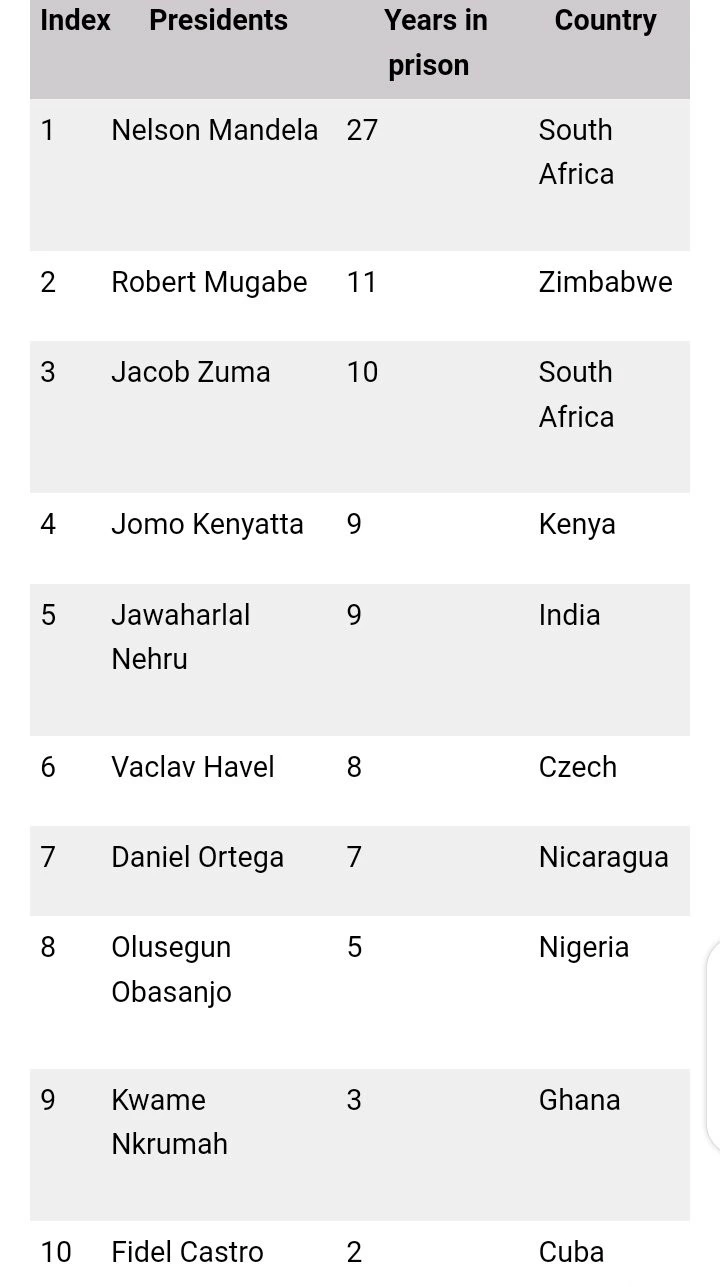Screen dimensions: 720x1287
Task: Click on Vaclav Havel's name
Action: coord(193,767)
